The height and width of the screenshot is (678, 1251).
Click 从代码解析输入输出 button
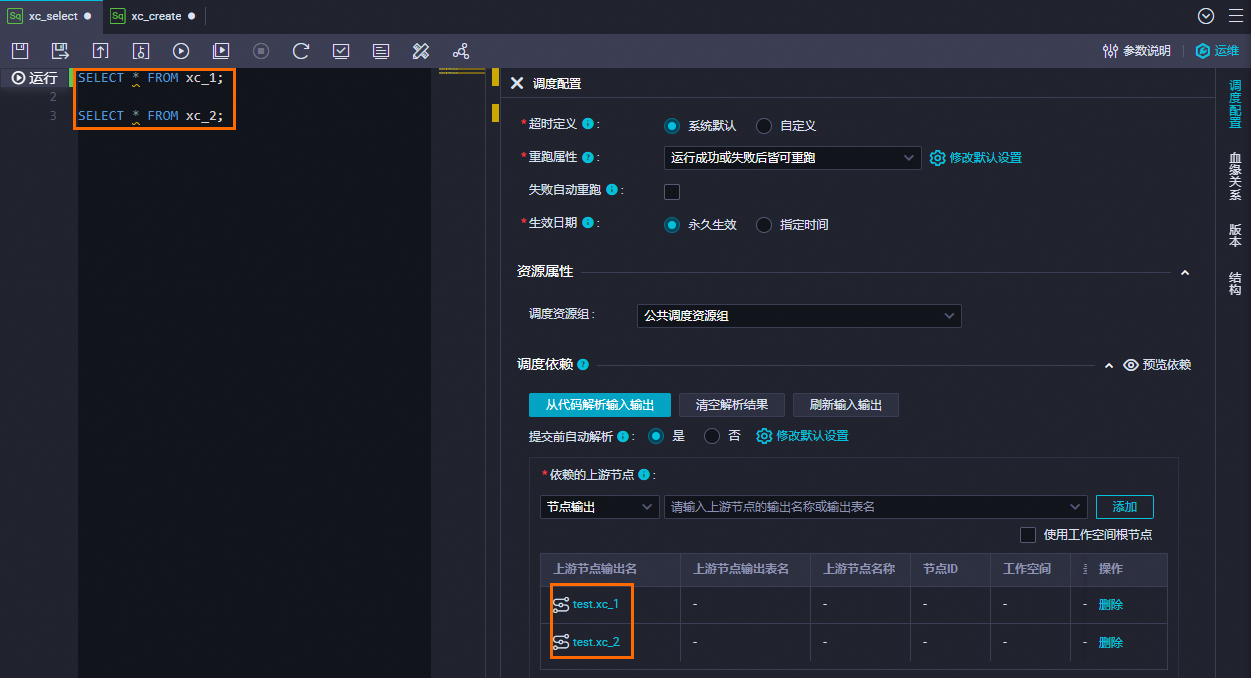click(x=600, y=405)
